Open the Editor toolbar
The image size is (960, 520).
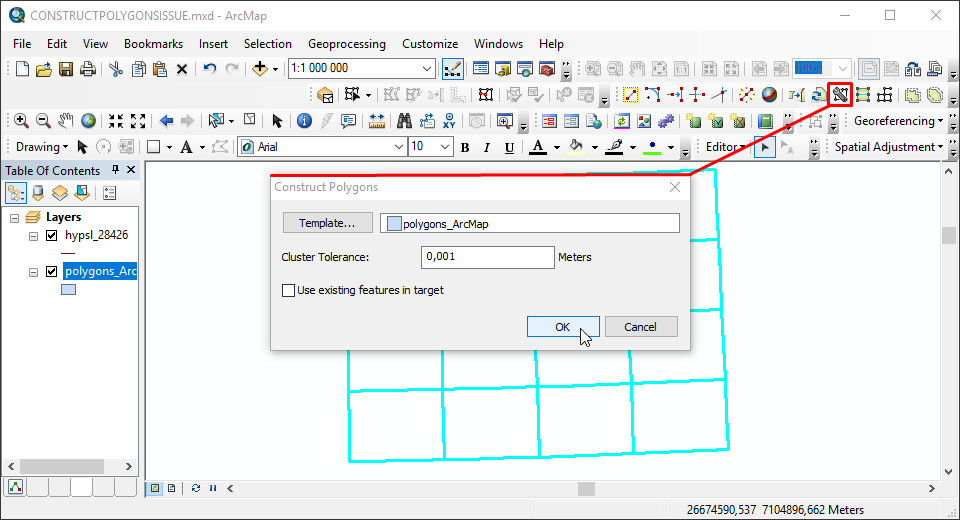[x=452, y=69]
